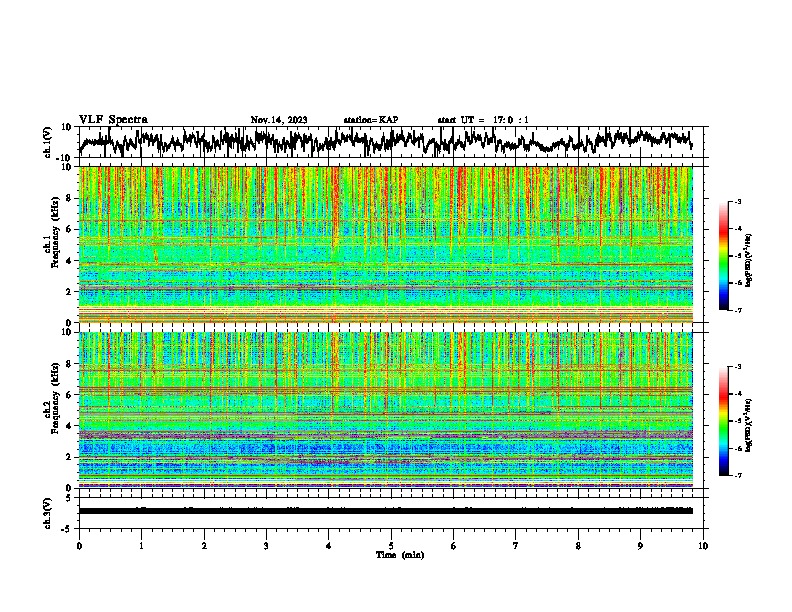The image size is (792, 612).
Task: Select the date text 'Nov.14, 2023'
Action: pos(279,120)
